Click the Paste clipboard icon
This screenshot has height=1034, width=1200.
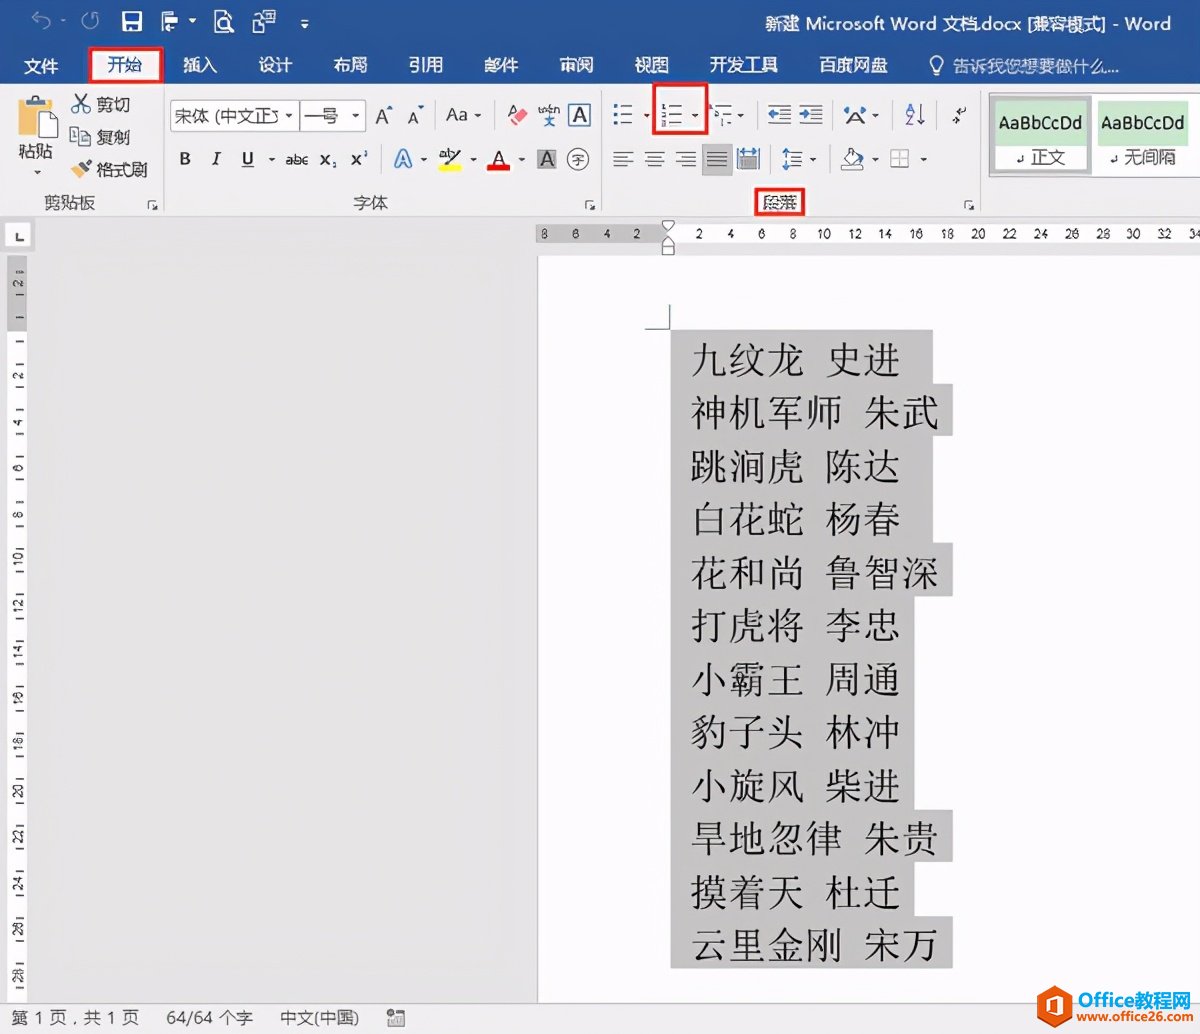click(x=37, y=118)
